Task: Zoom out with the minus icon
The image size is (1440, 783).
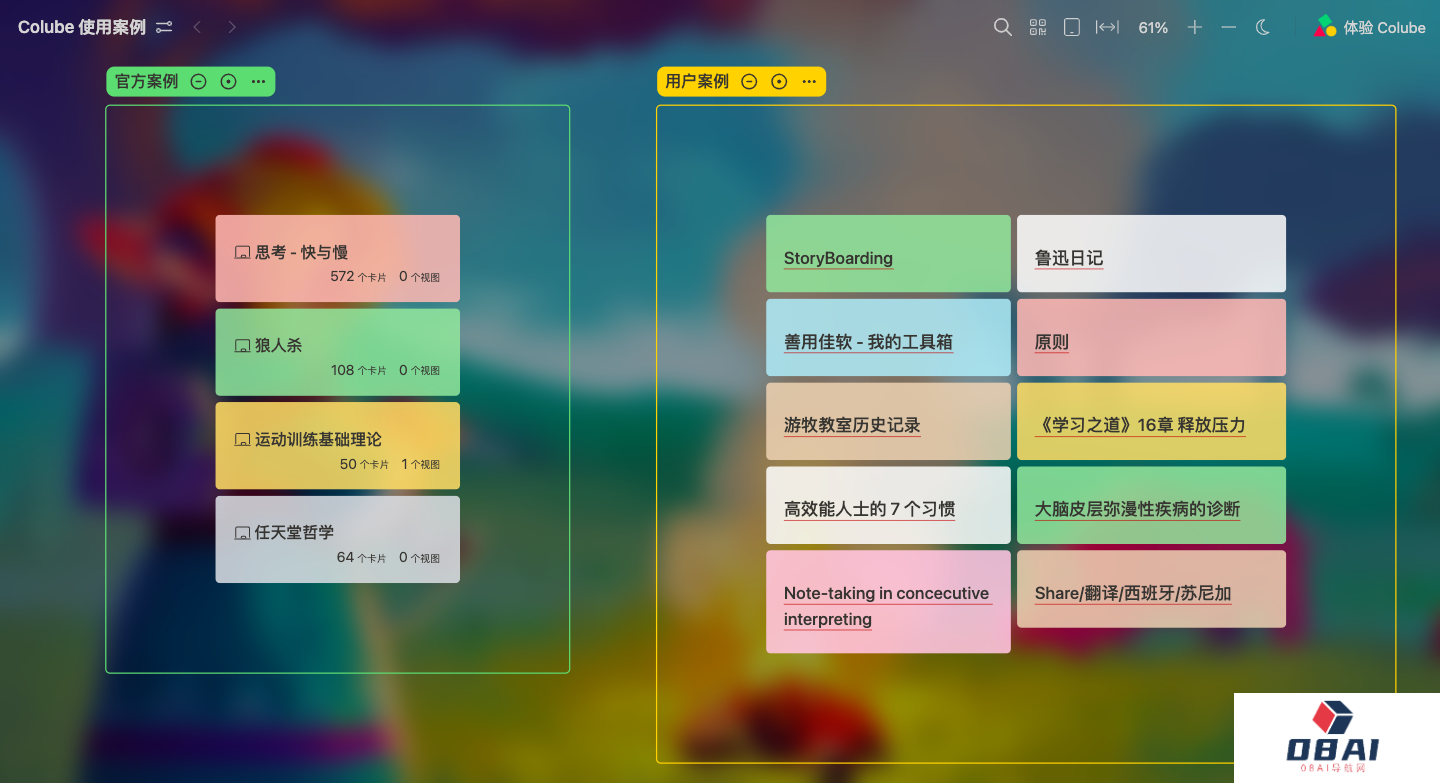Action: coord(1229,28)
